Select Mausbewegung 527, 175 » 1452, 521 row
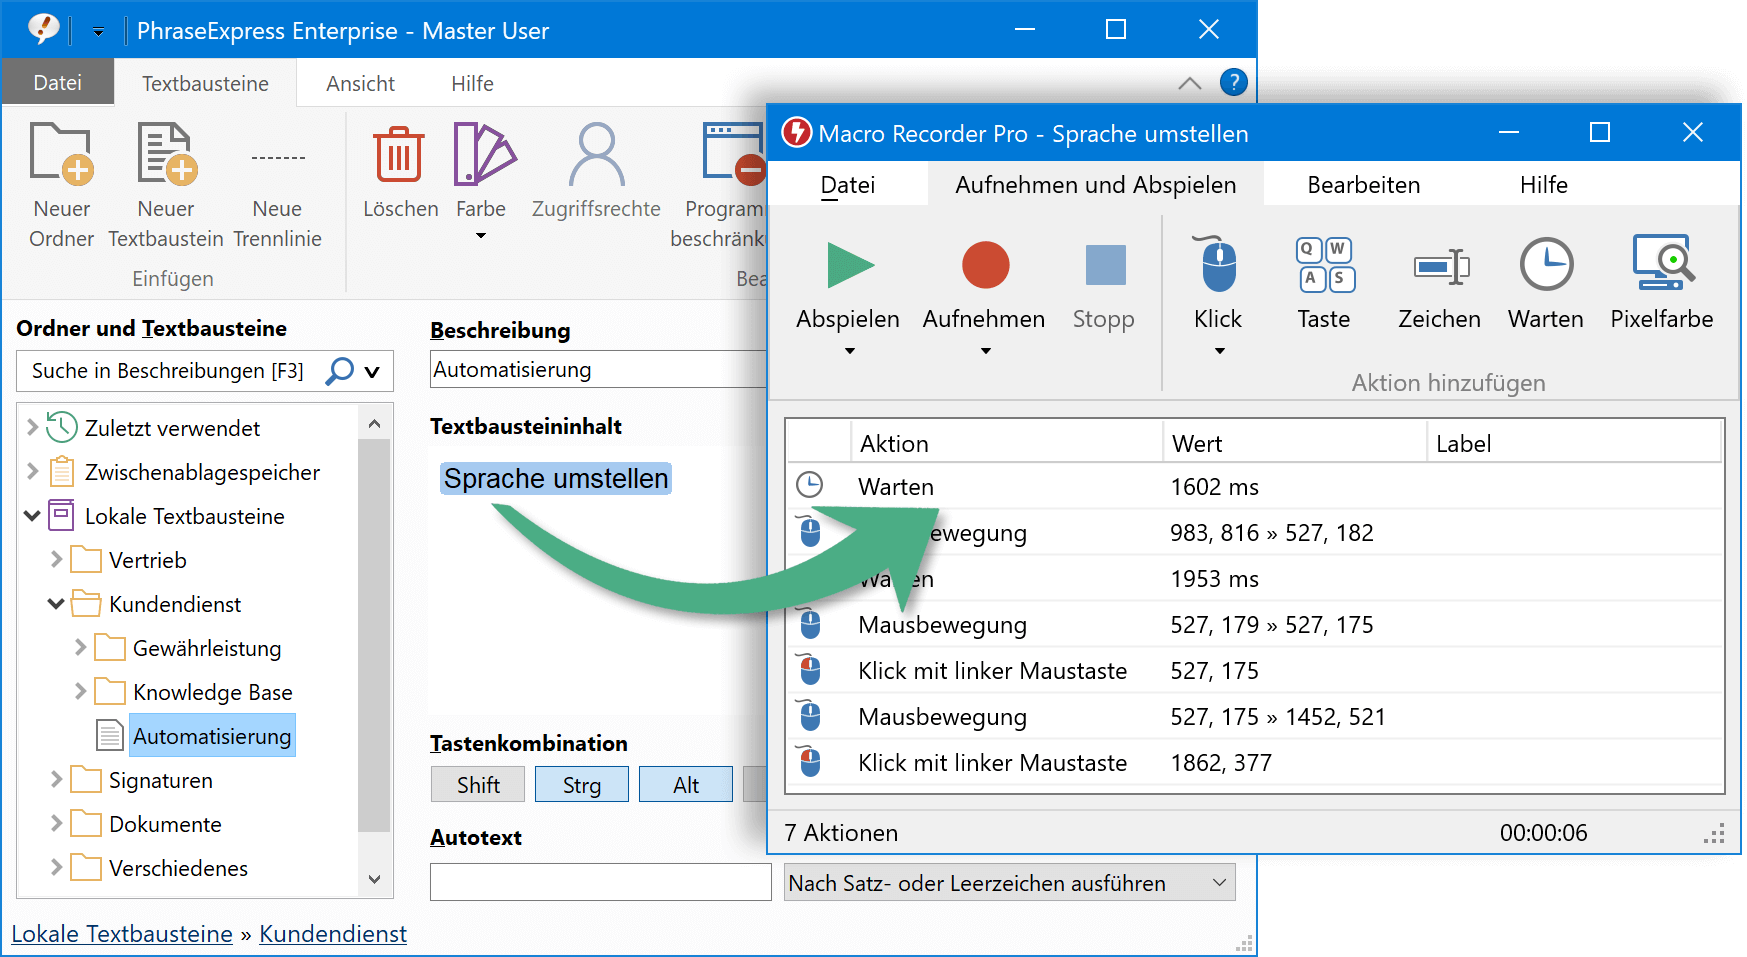This screenshot has width=1747, height=957. 1255,716
